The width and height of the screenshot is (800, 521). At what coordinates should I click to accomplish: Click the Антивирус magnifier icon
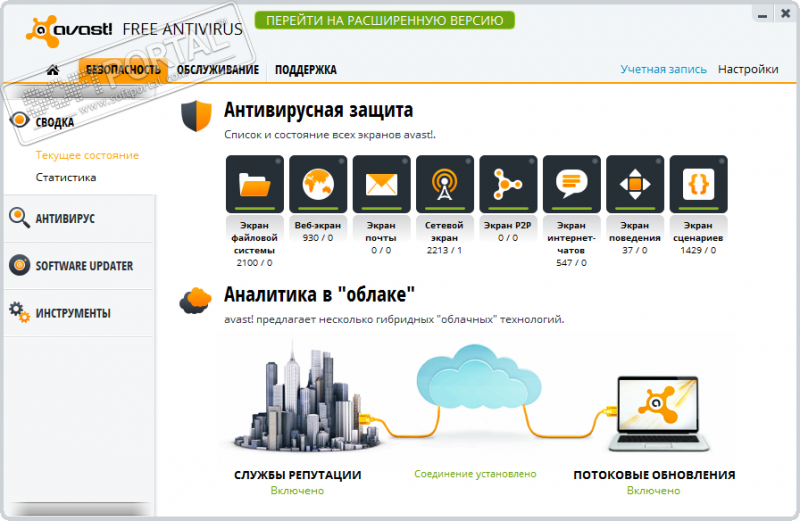click(x=19, y=217)
